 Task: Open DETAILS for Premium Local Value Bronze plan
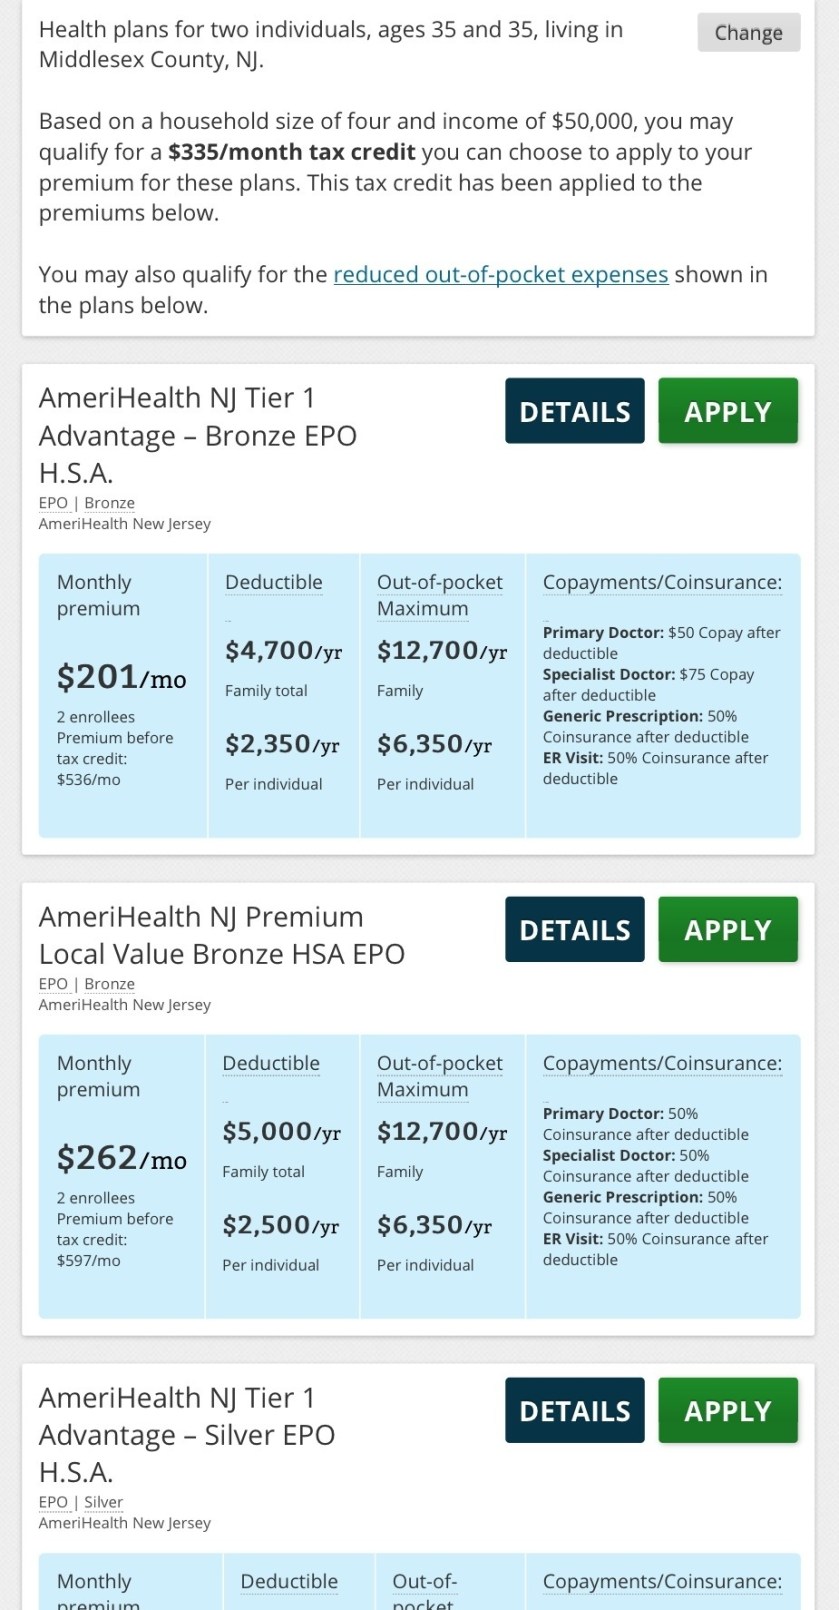pos(574,930)
